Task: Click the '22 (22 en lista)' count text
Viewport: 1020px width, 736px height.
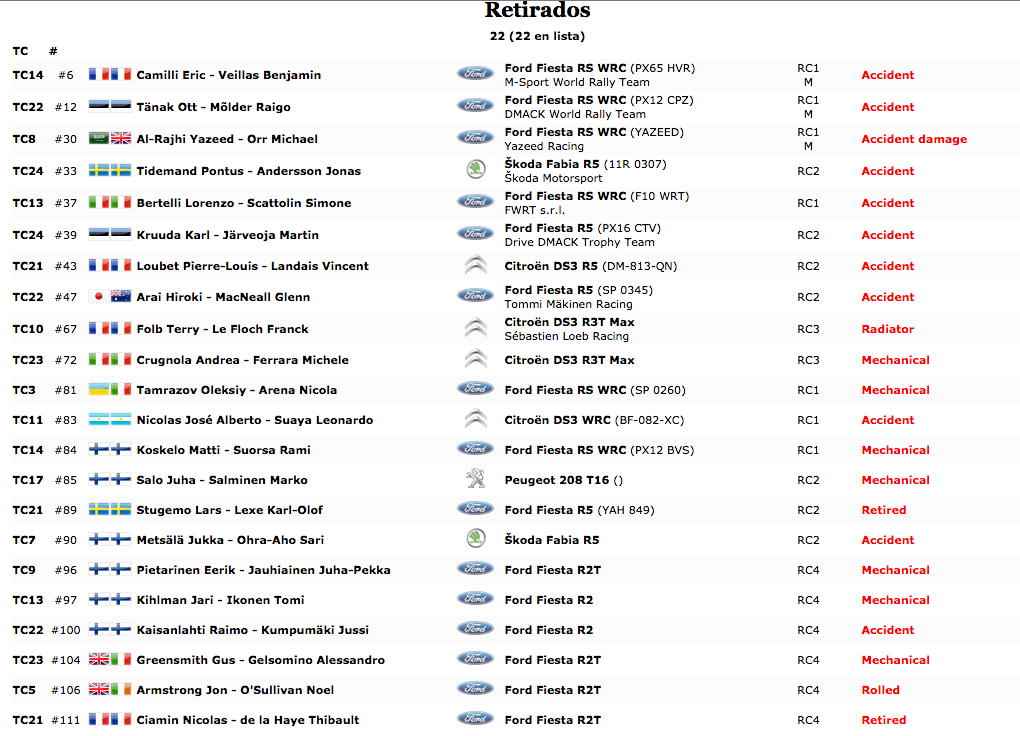Action: pos(537,36)
